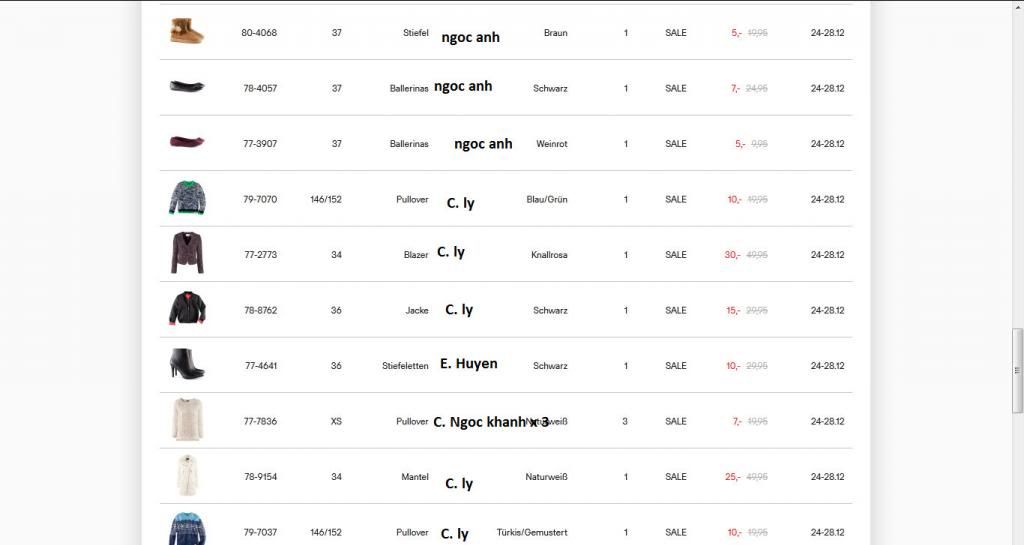The height and width of the screenshot is (545, 1024).
Task: Click the 30,- sale price
Action: pyautogui.click(x=732, y=255)
